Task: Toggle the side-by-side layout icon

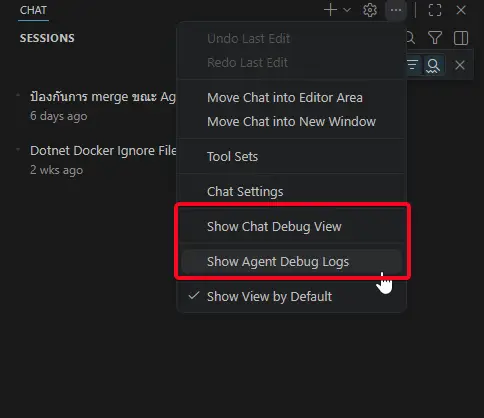Action: [461, 38]
